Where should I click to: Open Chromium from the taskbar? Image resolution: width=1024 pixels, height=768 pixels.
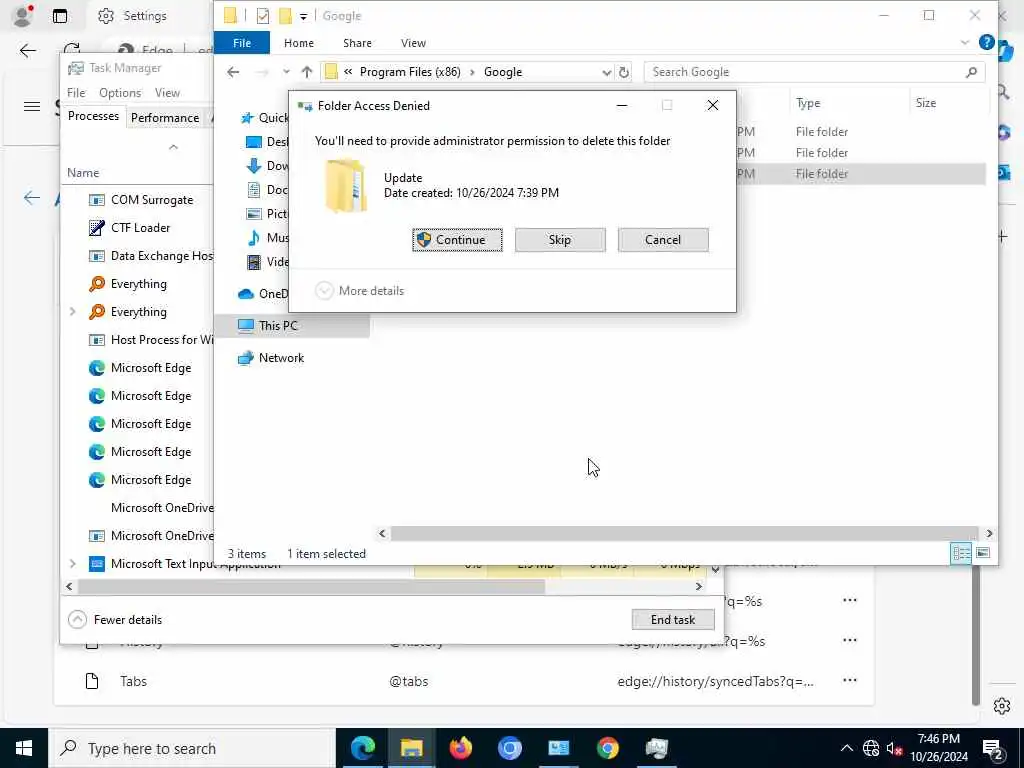click(x=509, y=748)
